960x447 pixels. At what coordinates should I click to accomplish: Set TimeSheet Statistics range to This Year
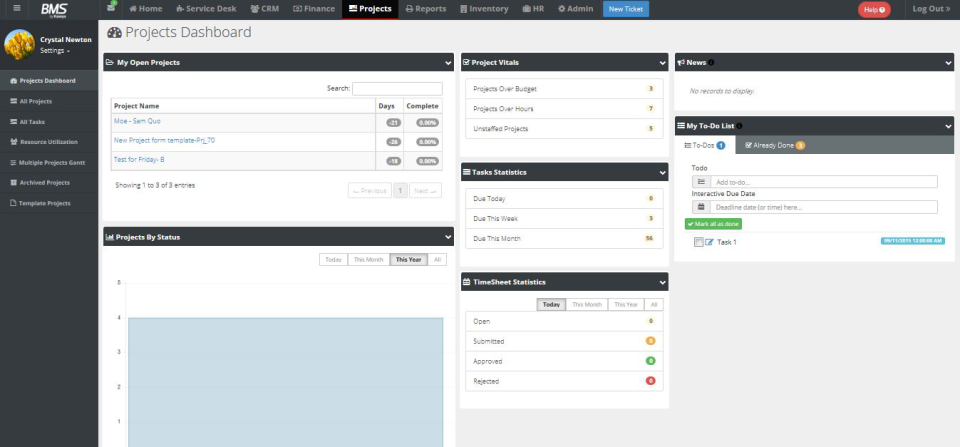click(626, 304)
